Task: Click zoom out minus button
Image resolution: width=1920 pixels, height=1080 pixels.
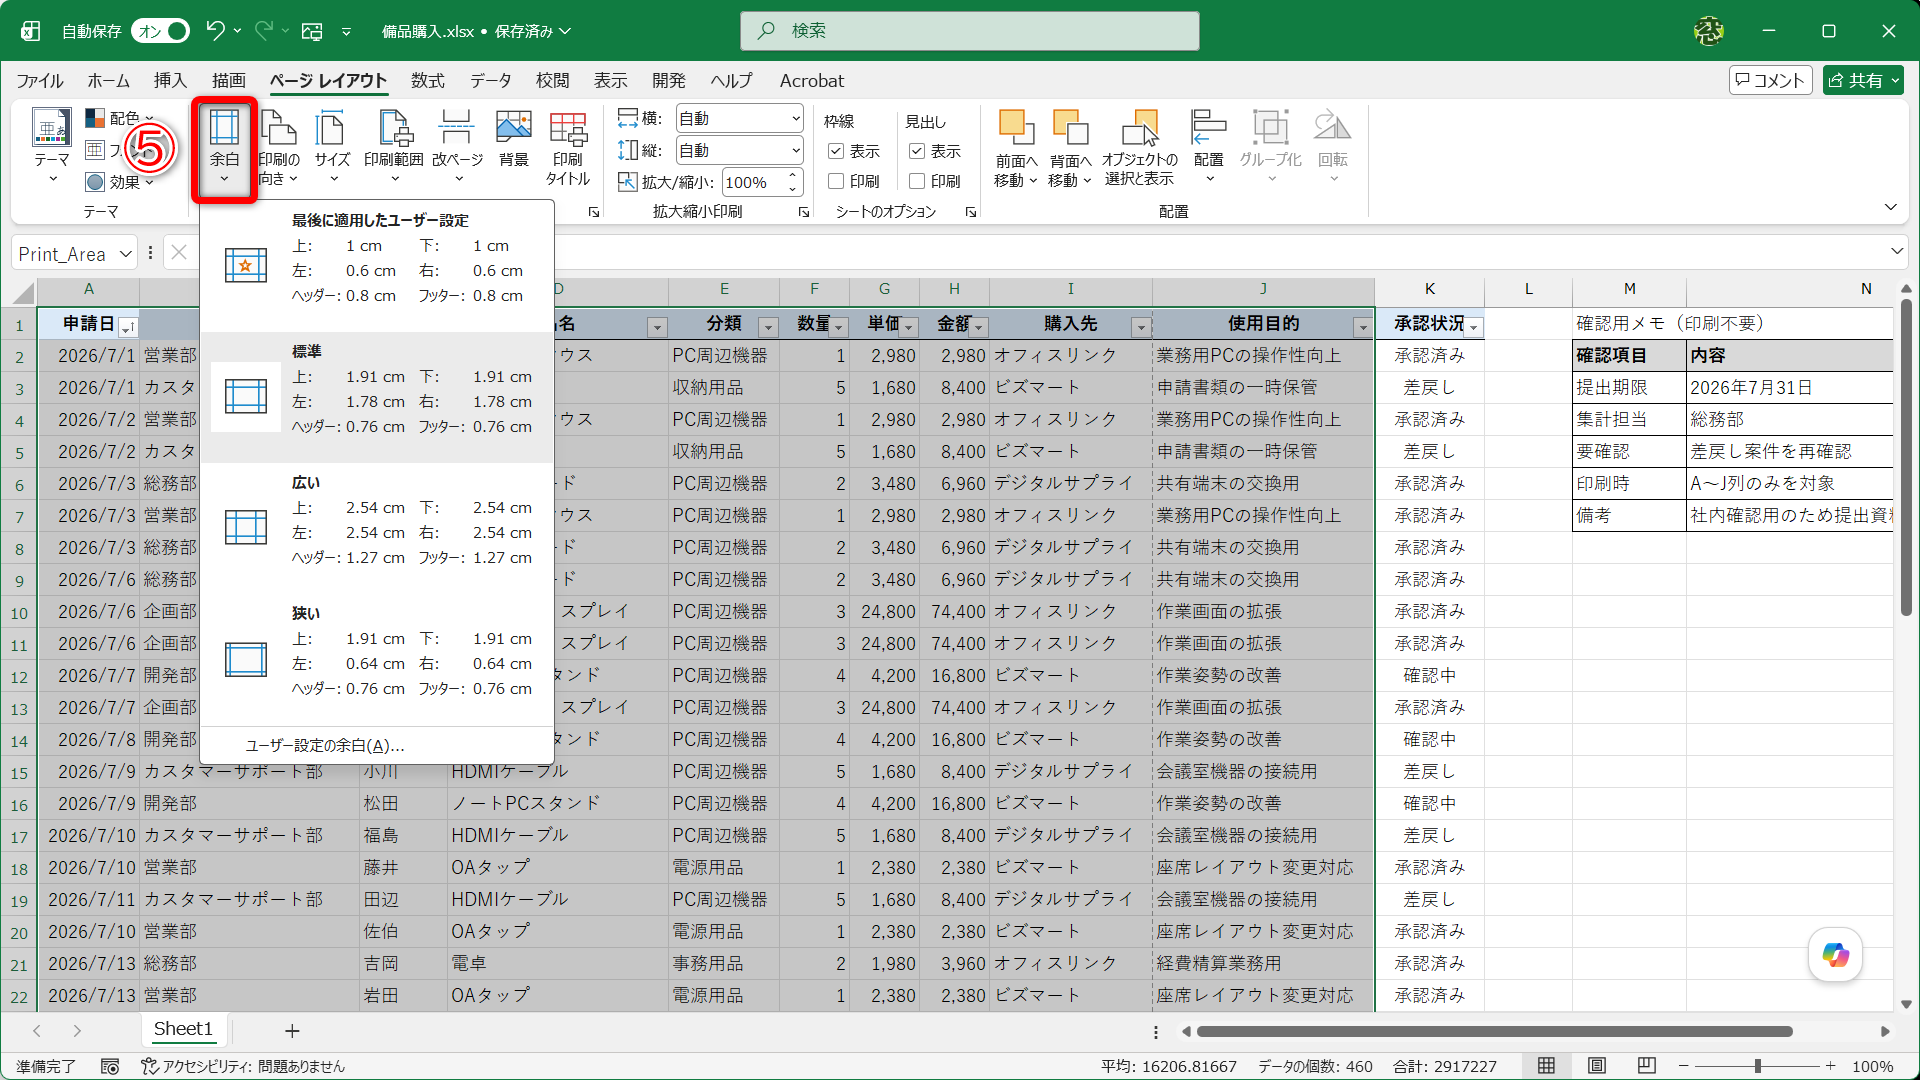Action: [1684, 1066]
